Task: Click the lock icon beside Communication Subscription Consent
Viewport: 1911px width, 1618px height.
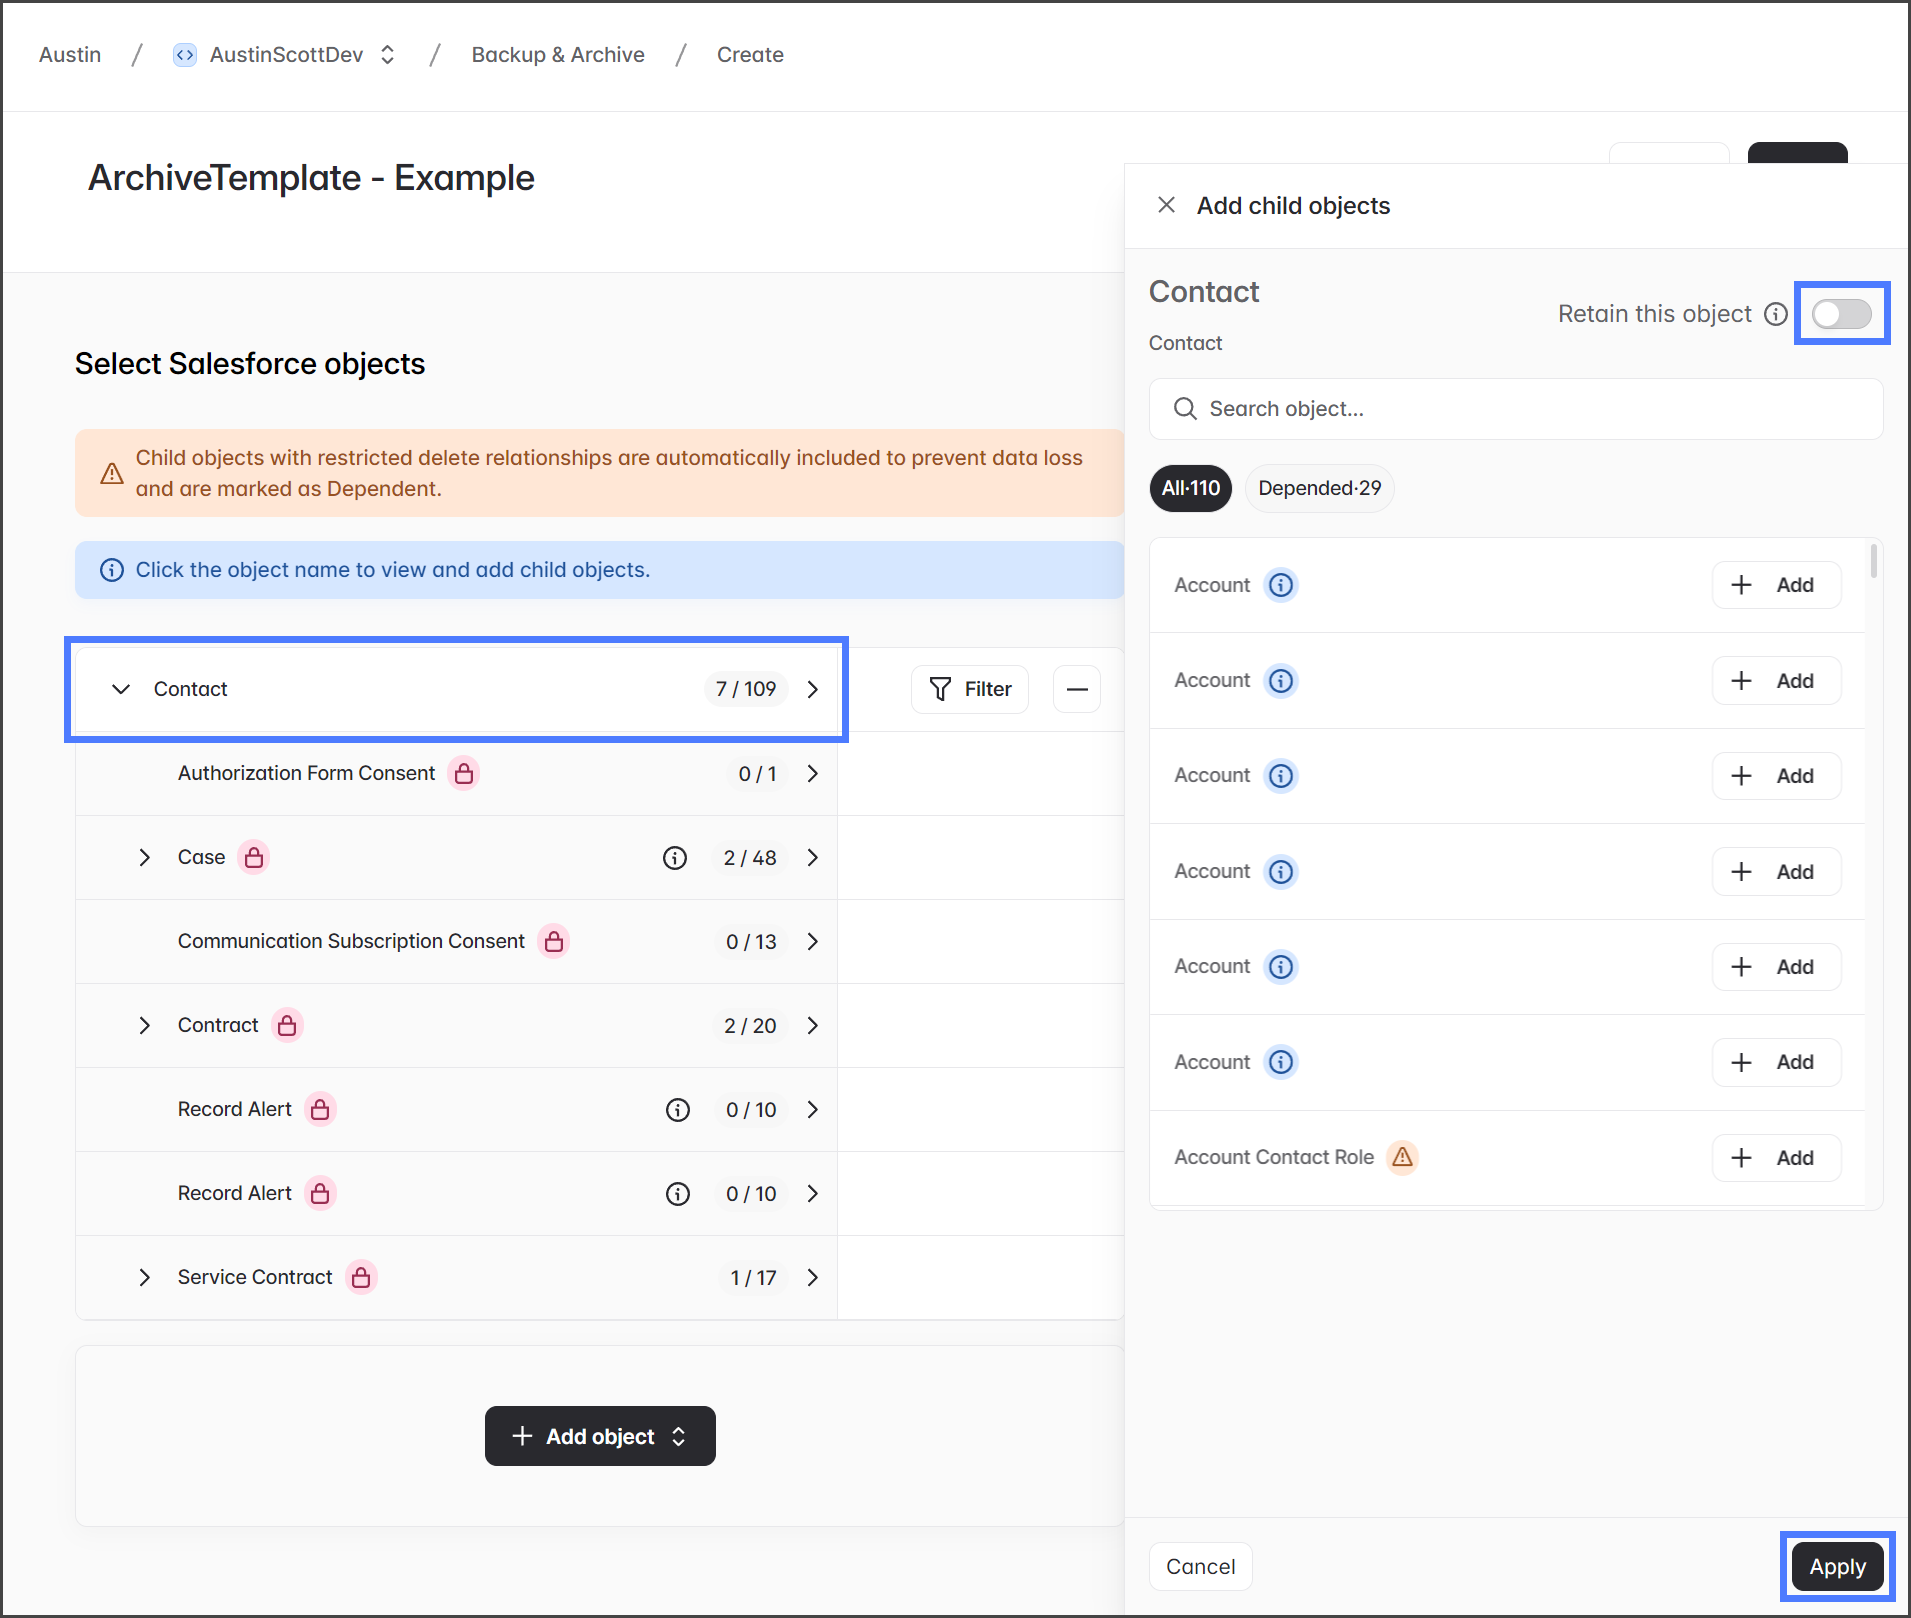Action: click(553, 942)
